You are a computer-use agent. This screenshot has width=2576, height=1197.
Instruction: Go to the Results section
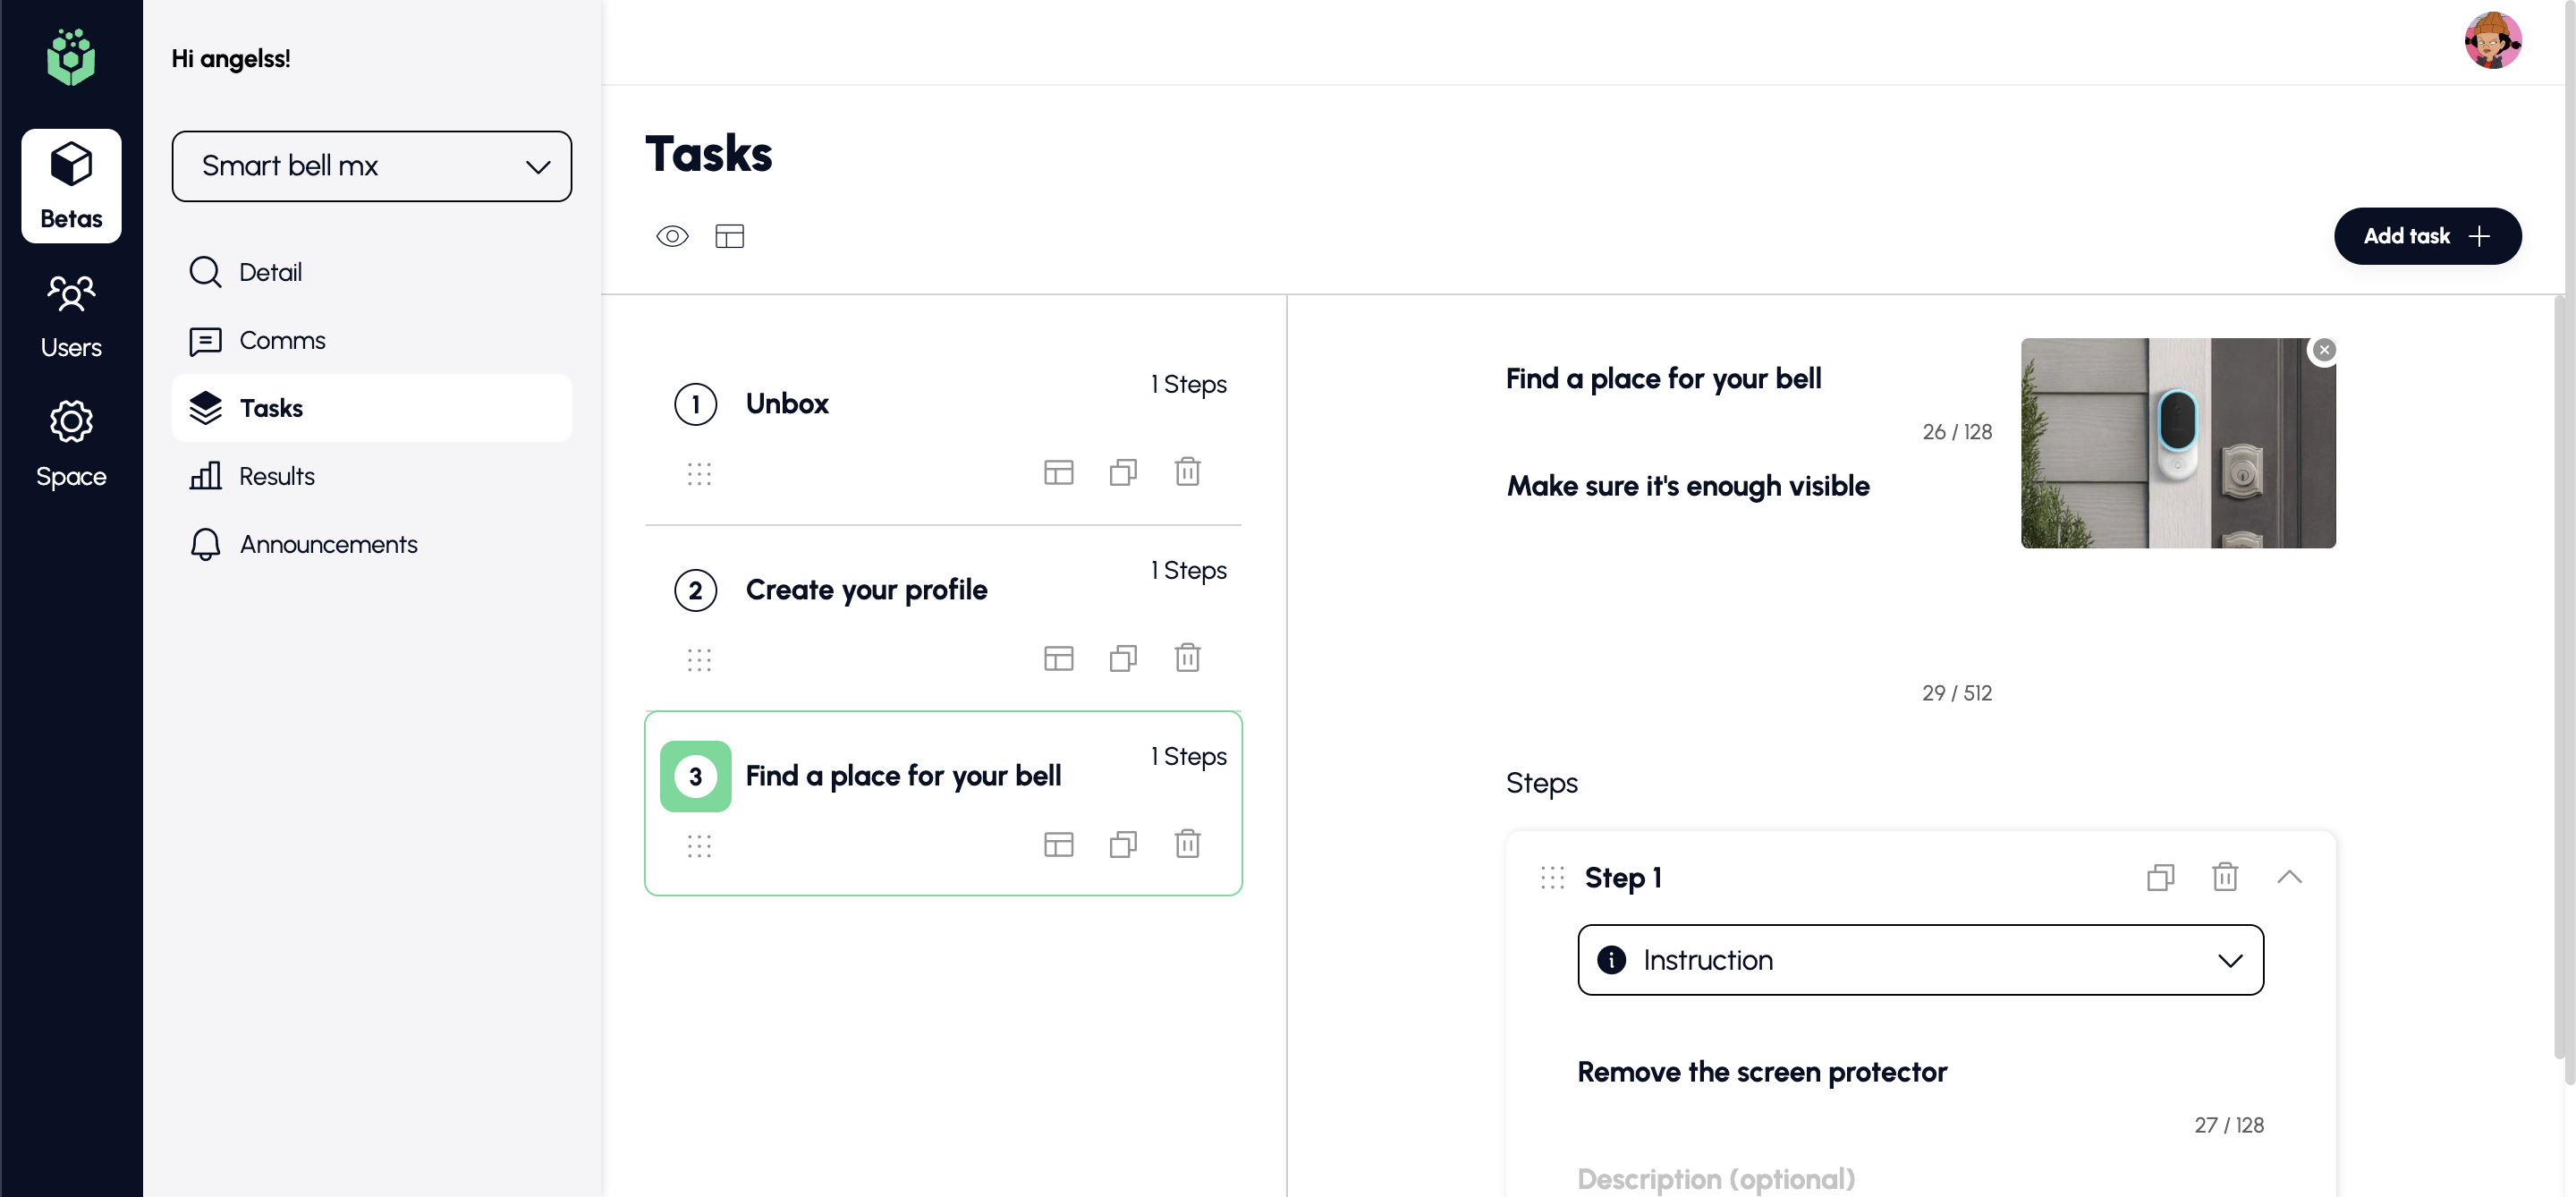[276, 476]
